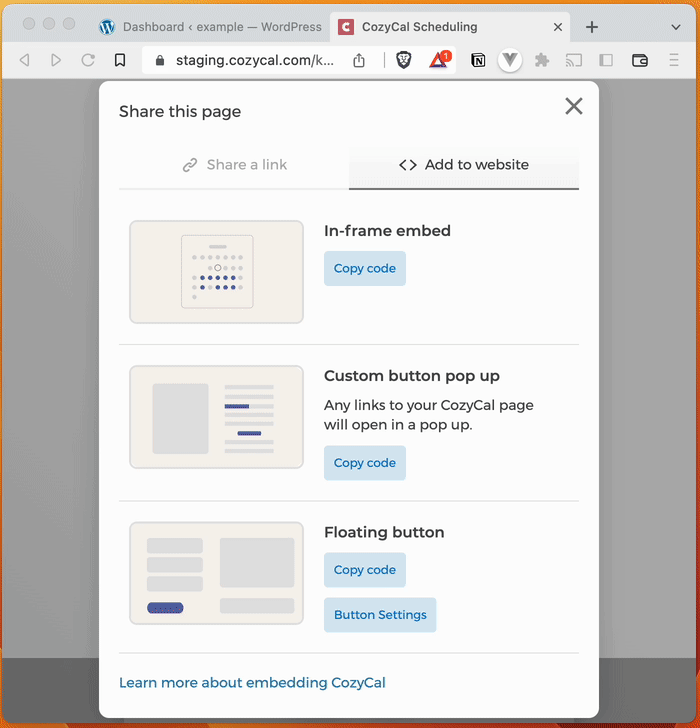Click the address bar URL

tap(254, 60)
